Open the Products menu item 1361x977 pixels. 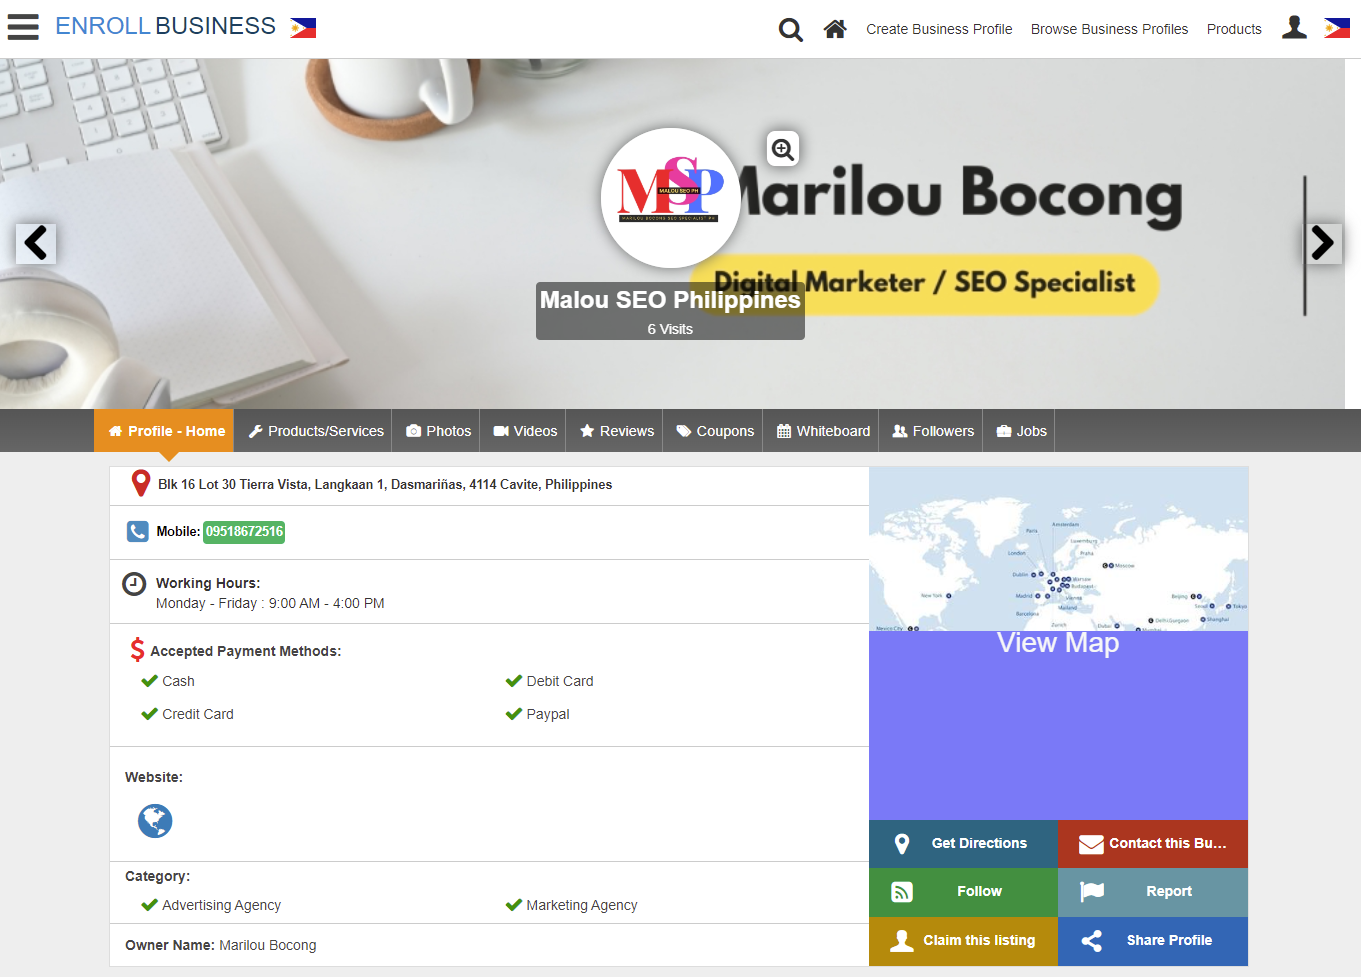point(1234,29)
